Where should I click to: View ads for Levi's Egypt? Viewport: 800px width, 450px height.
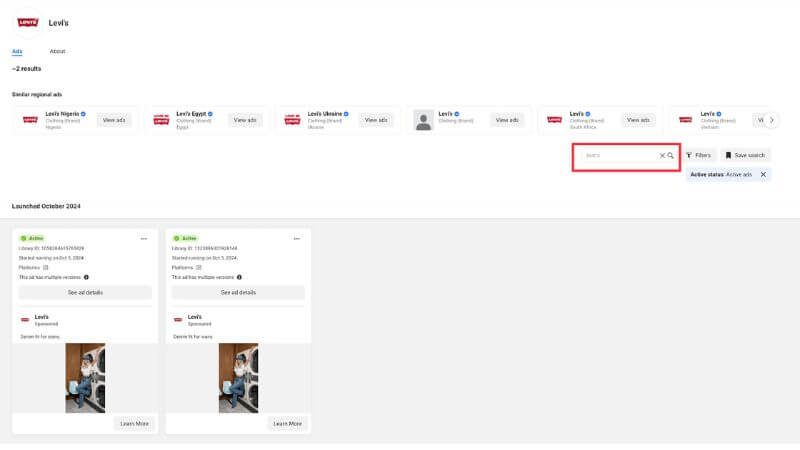point(245,120)
